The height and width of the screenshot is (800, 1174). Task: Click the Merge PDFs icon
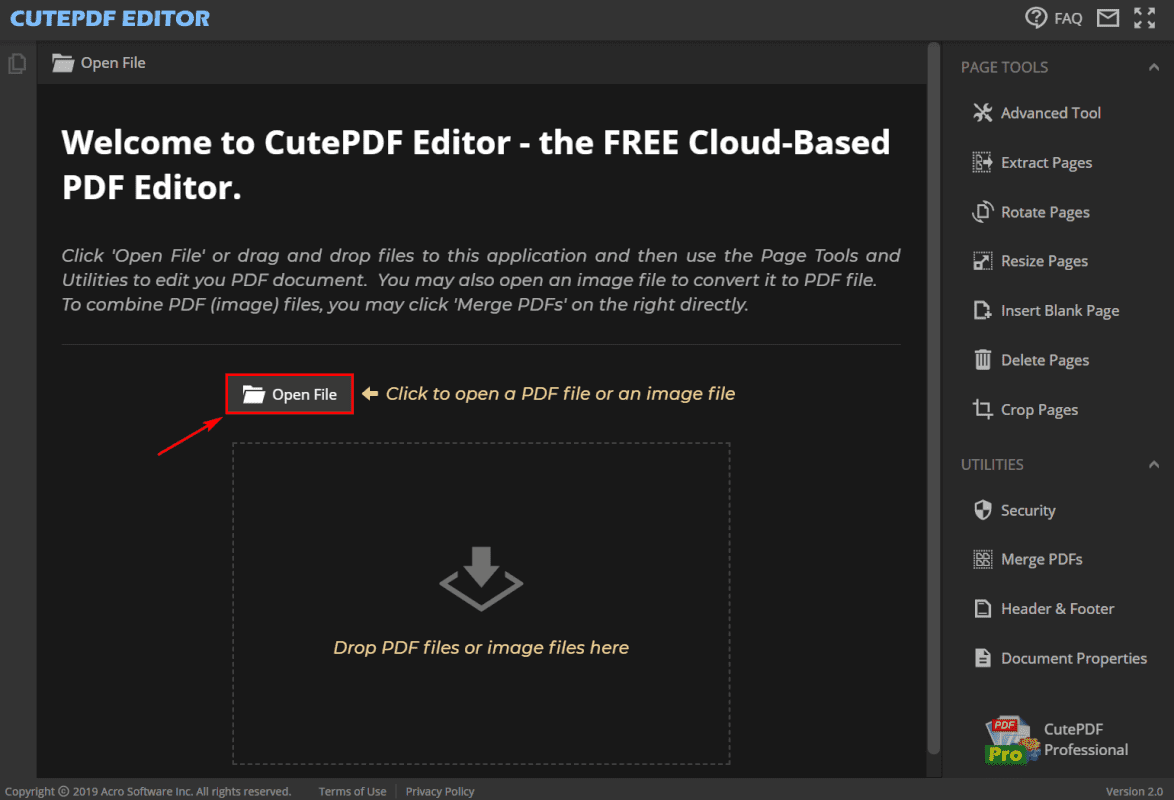pos(982,559)
